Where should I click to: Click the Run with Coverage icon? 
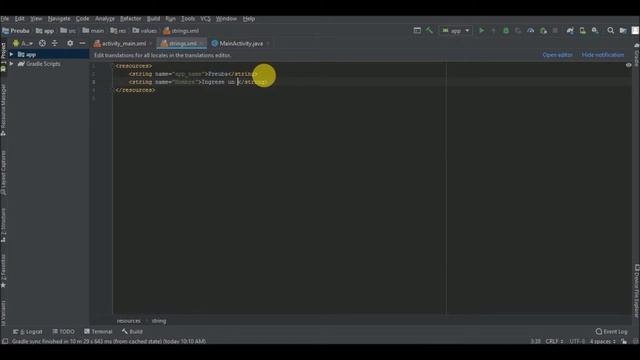(x=518, y=30)
